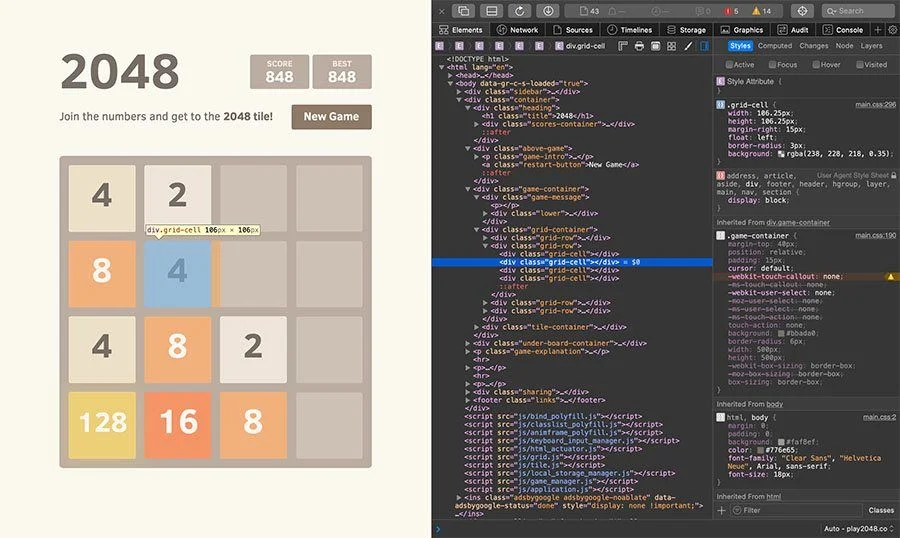Click the Search field in inspector toolbar
The height and width of the screenshot is (538, 900).
858,11
